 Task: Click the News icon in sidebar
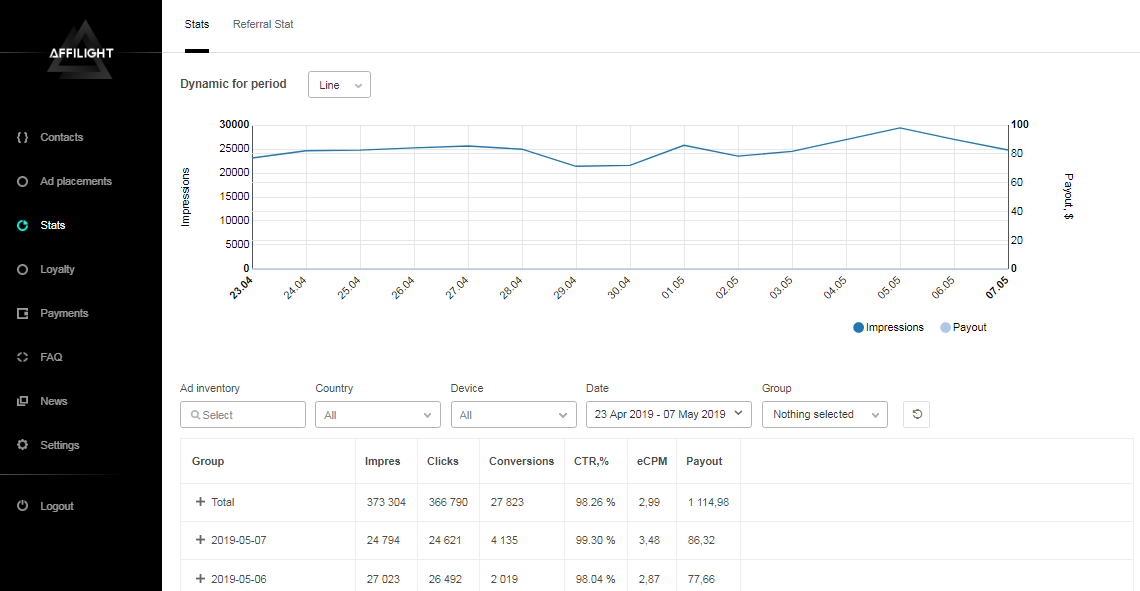pyautogui.click(x=22, y=401)
